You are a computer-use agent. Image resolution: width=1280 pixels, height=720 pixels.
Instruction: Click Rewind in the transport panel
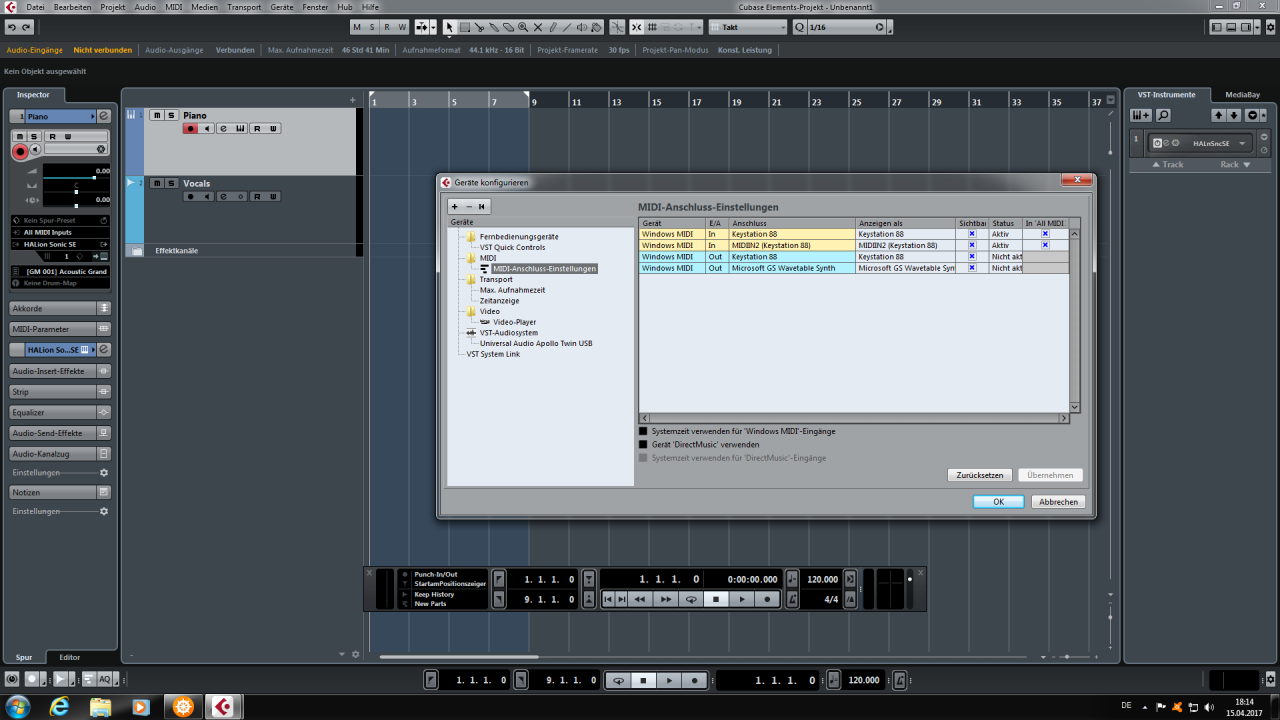[640, 599]
